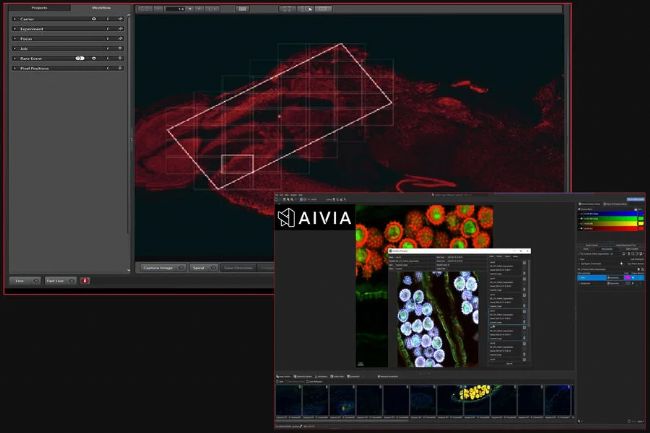This screenshot has width=650, height=433.
Task: Click the Rare Event eye icon
Action: click(94, 58)
